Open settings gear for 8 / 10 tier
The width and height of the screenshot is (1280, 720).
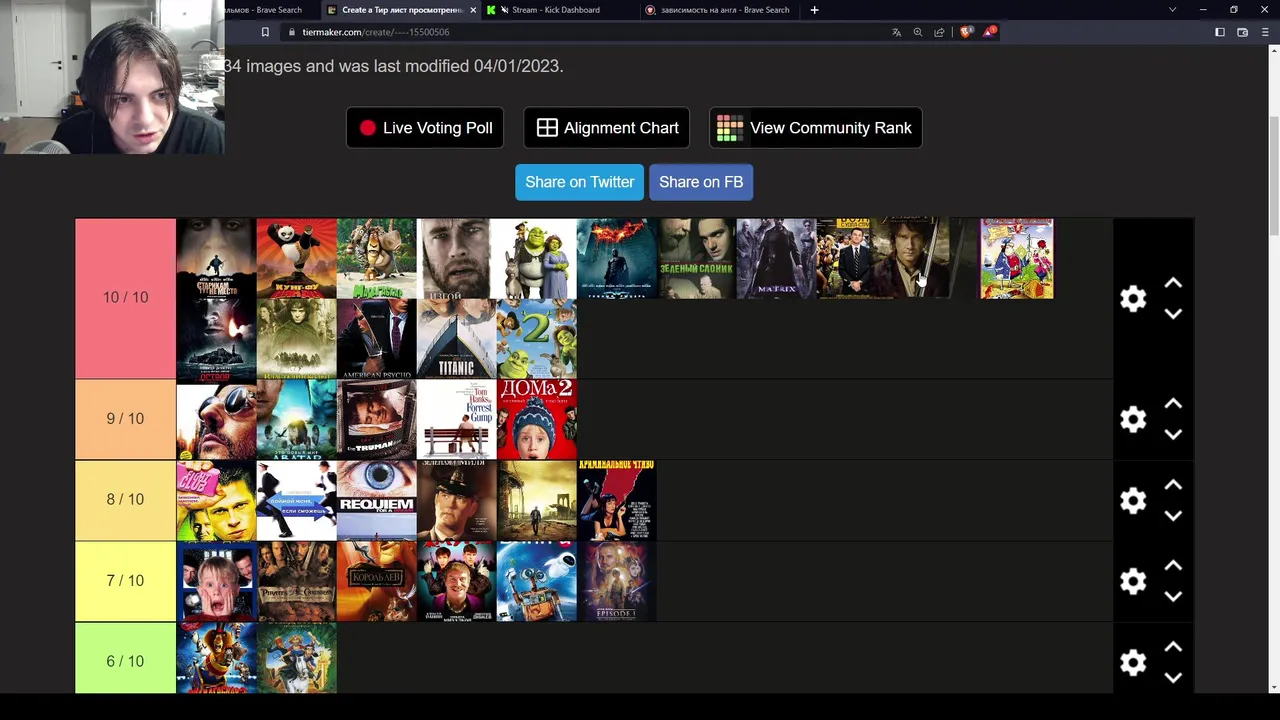(x=1133, y=500)
